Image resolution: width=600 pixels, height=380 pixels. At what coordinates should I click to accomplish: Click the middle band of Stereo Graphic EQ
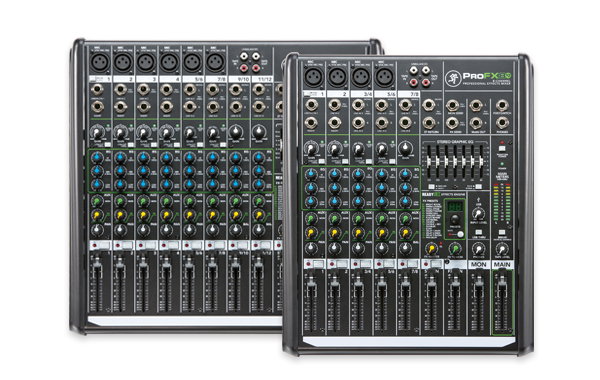click(455, 162)
